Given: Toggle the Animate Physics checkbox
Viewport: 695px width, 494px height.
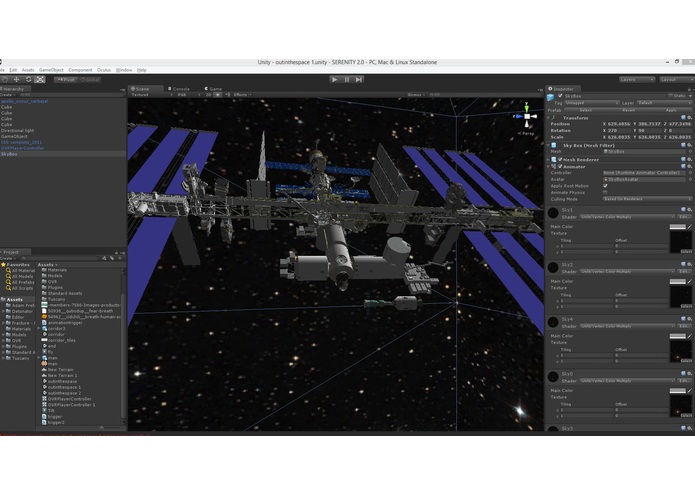Looking at the screenshot, I should click(605, 193).
